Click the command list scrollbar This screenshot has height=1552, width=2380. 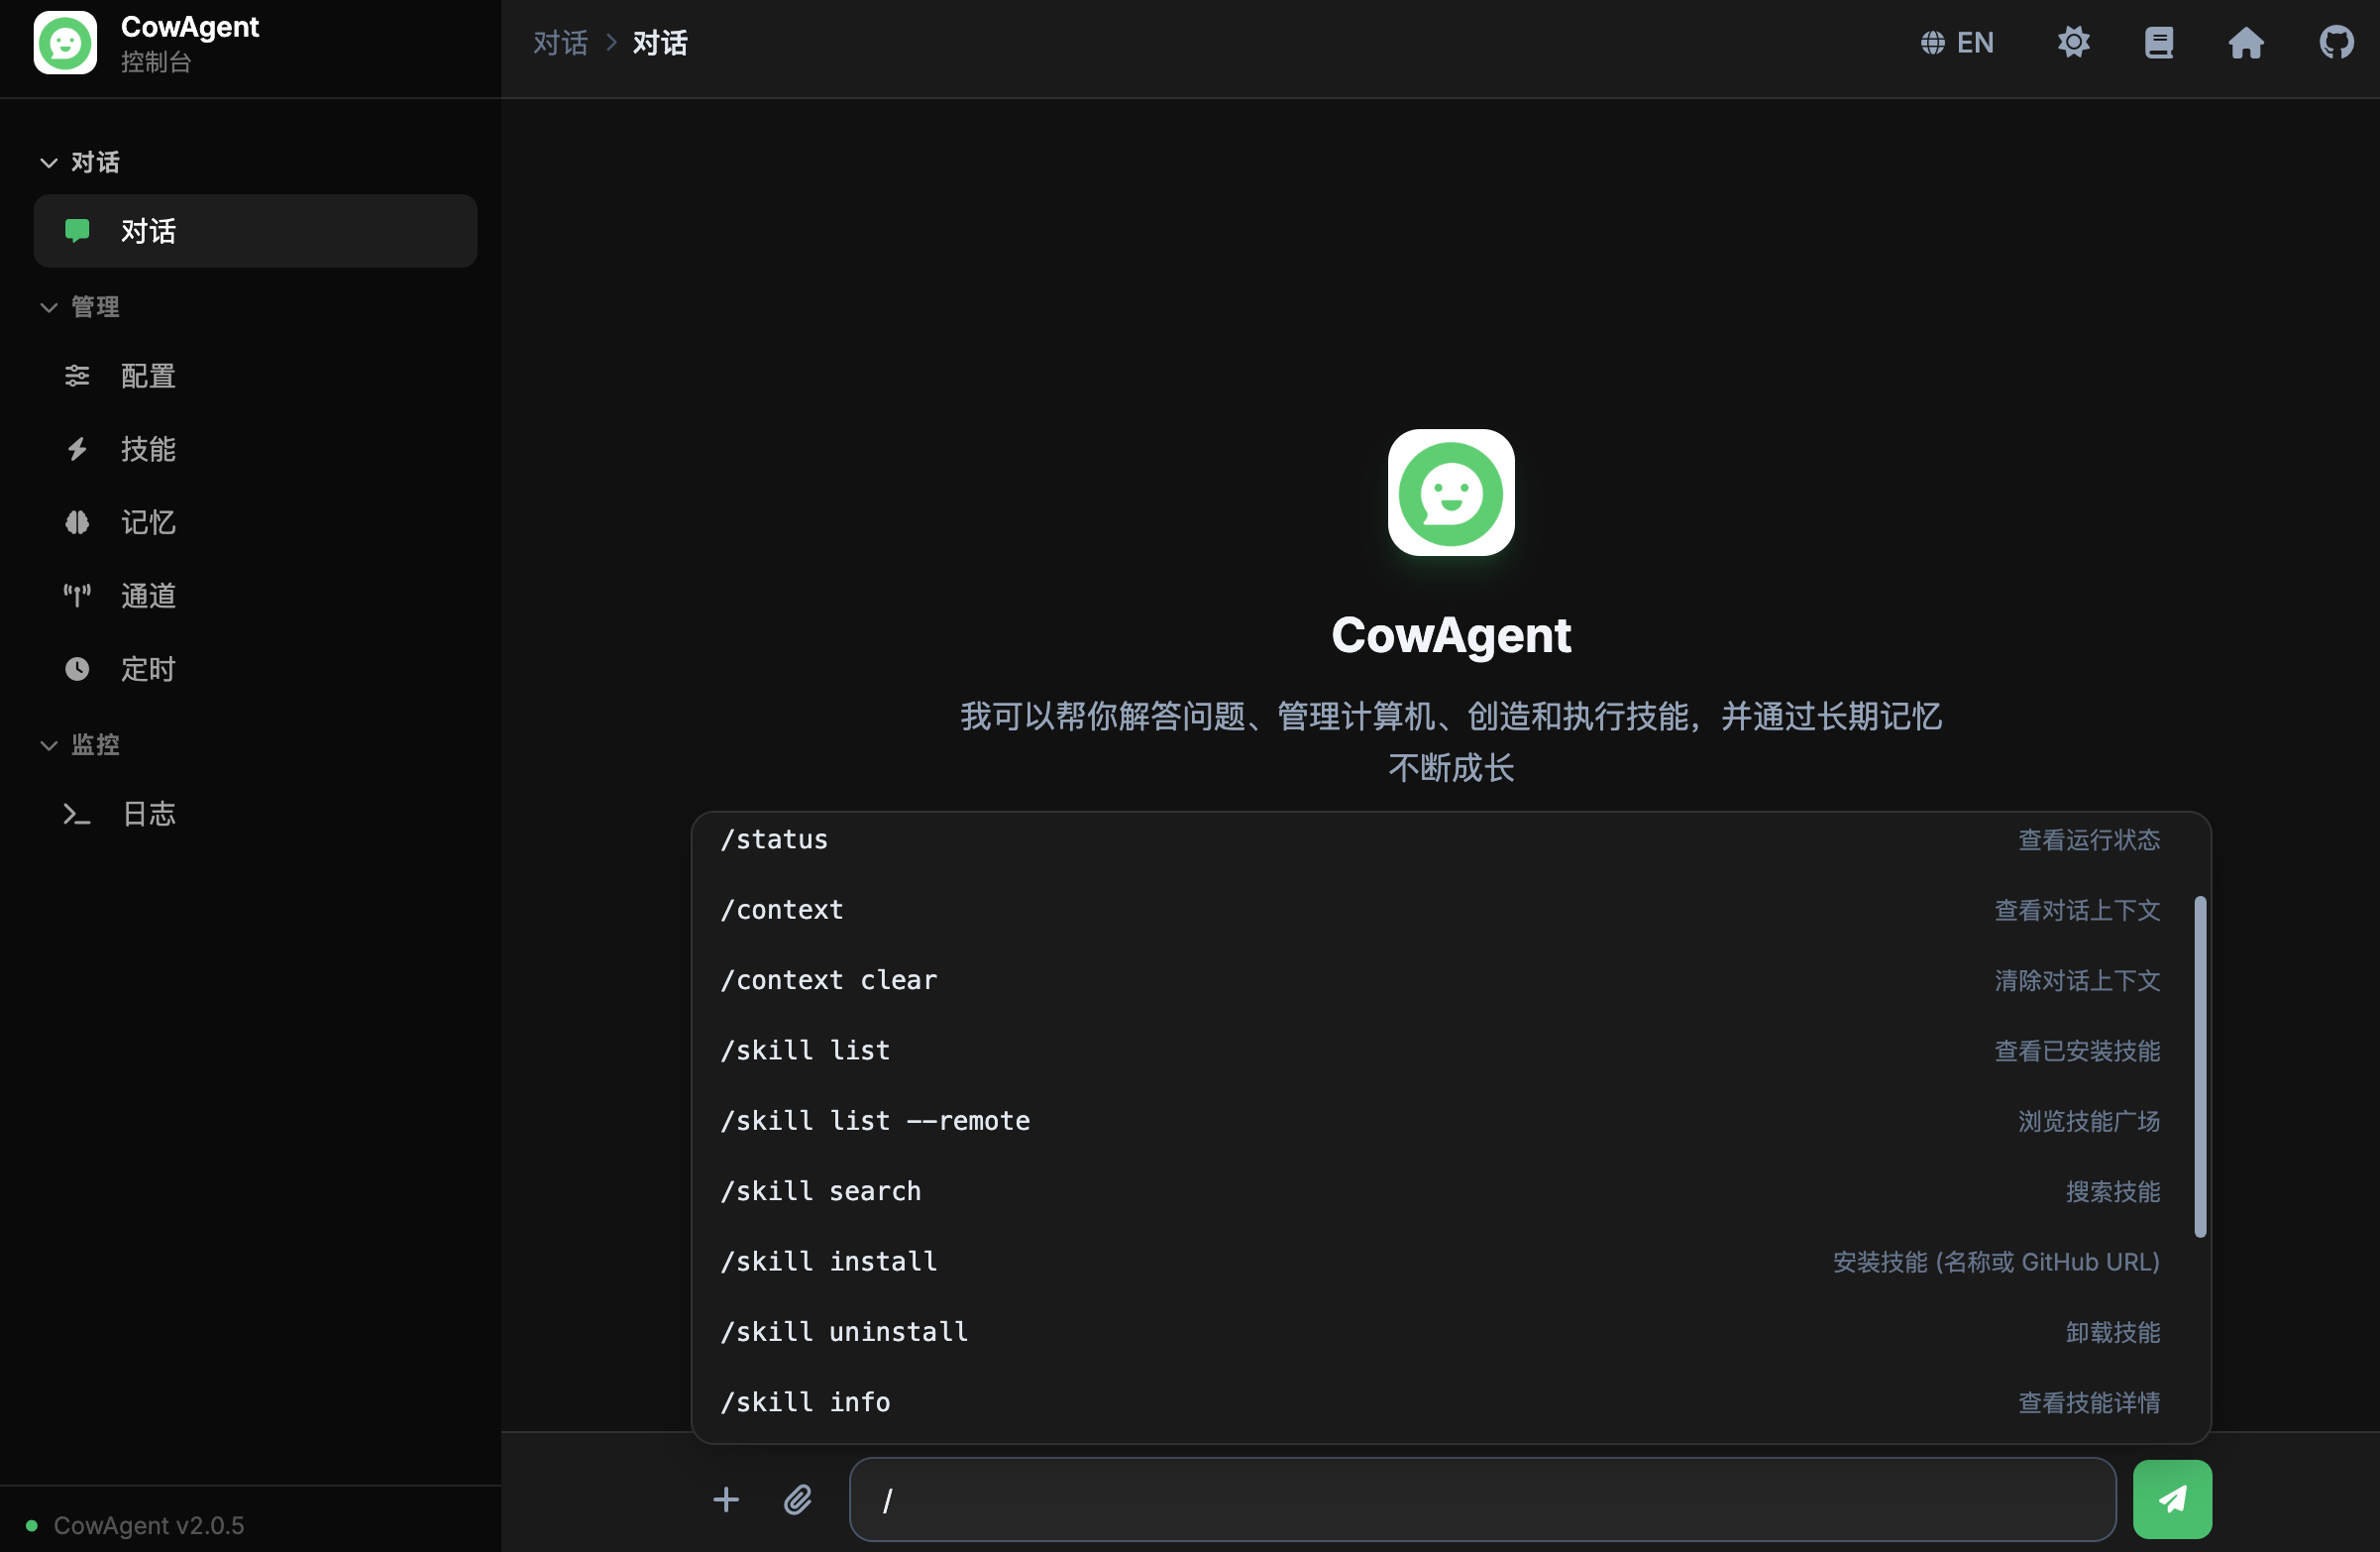(2199, 1066)
